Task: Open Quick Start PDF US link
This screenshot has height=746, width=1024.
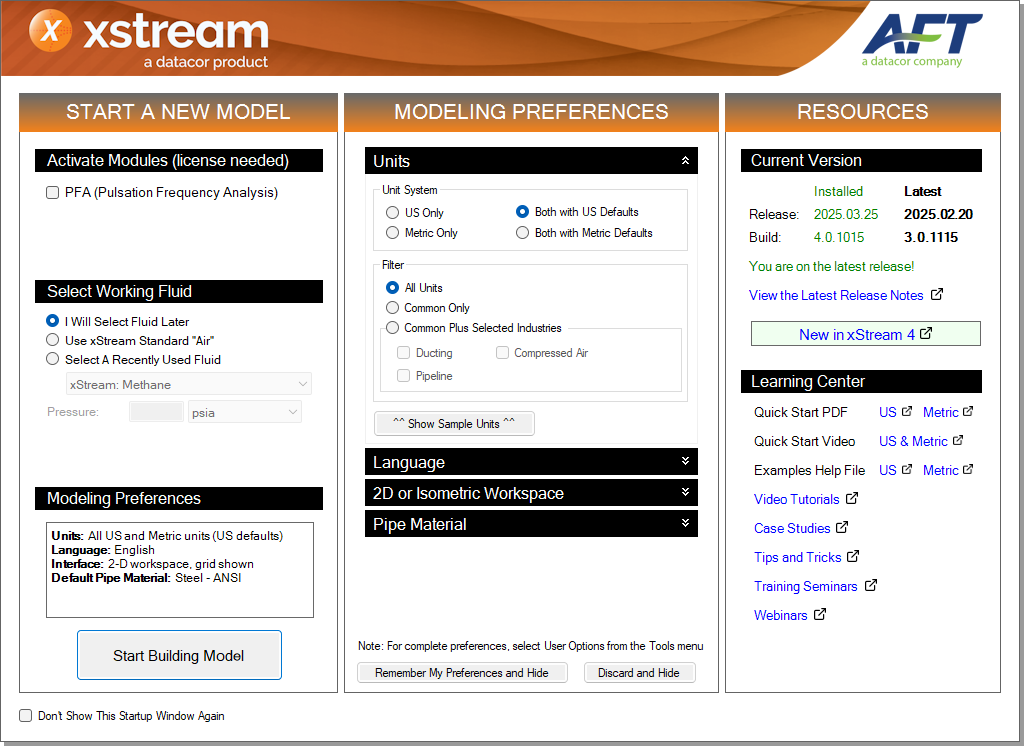Action: (x=888, y=412)
